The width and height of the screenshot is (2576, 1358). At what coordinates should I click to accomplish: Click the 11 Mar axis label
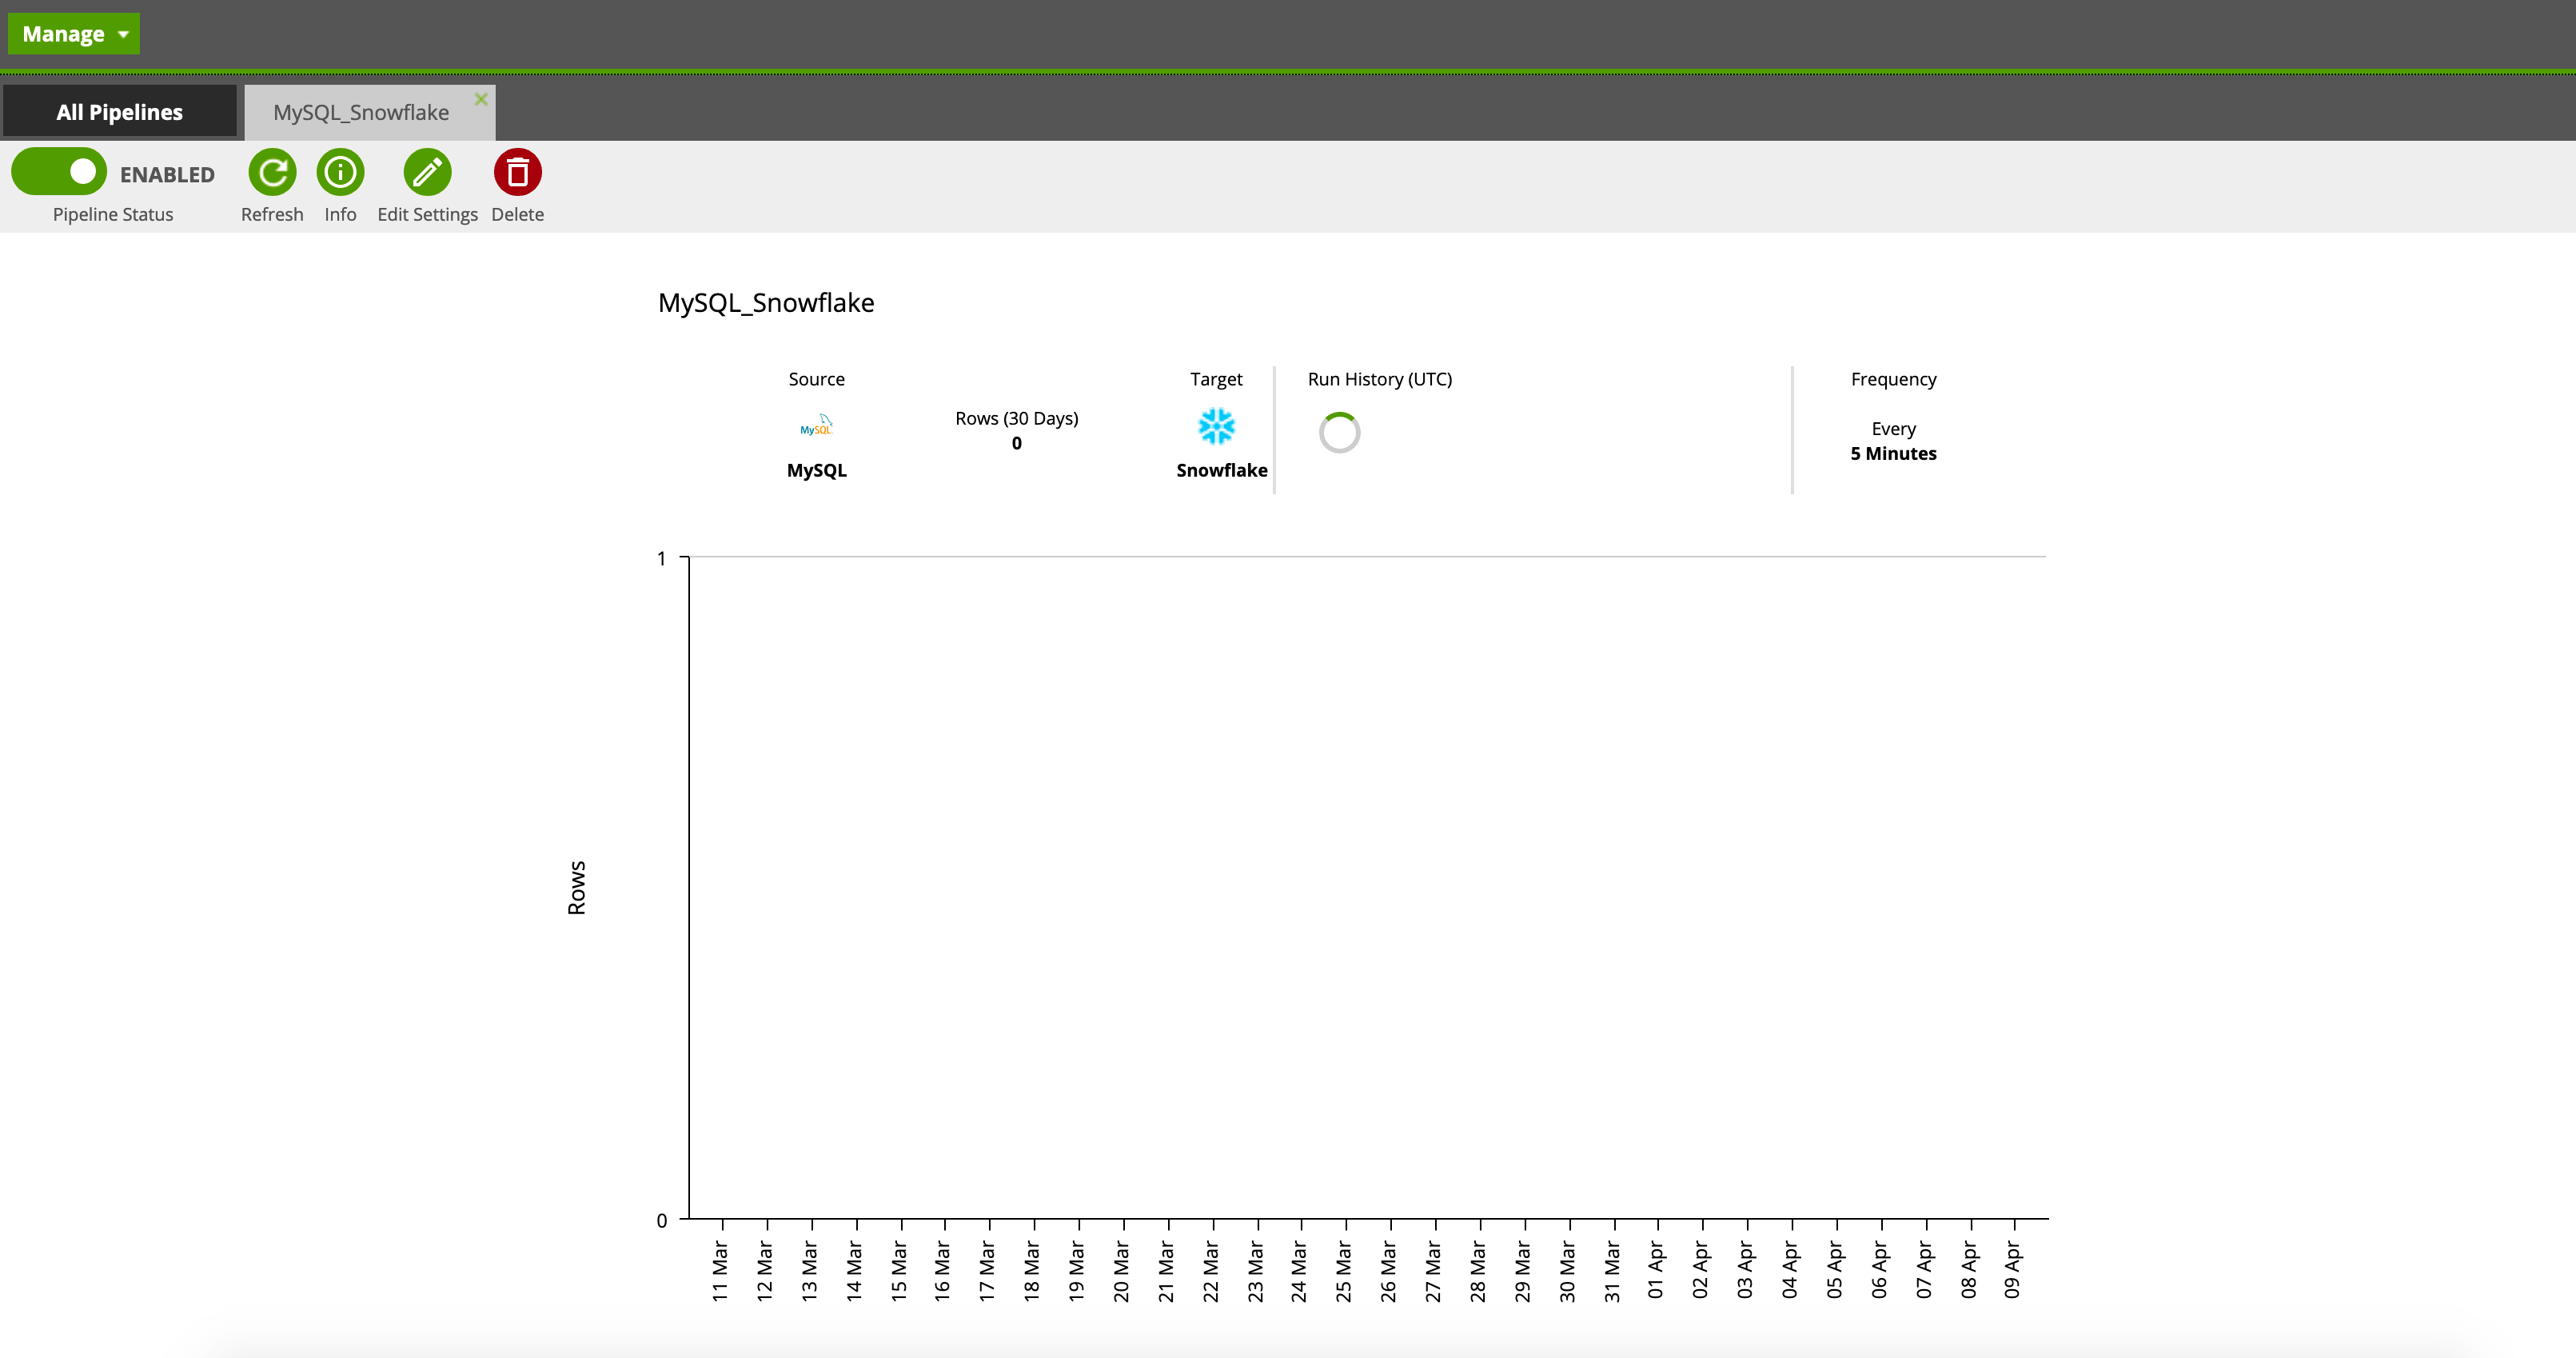(720, 1271)
